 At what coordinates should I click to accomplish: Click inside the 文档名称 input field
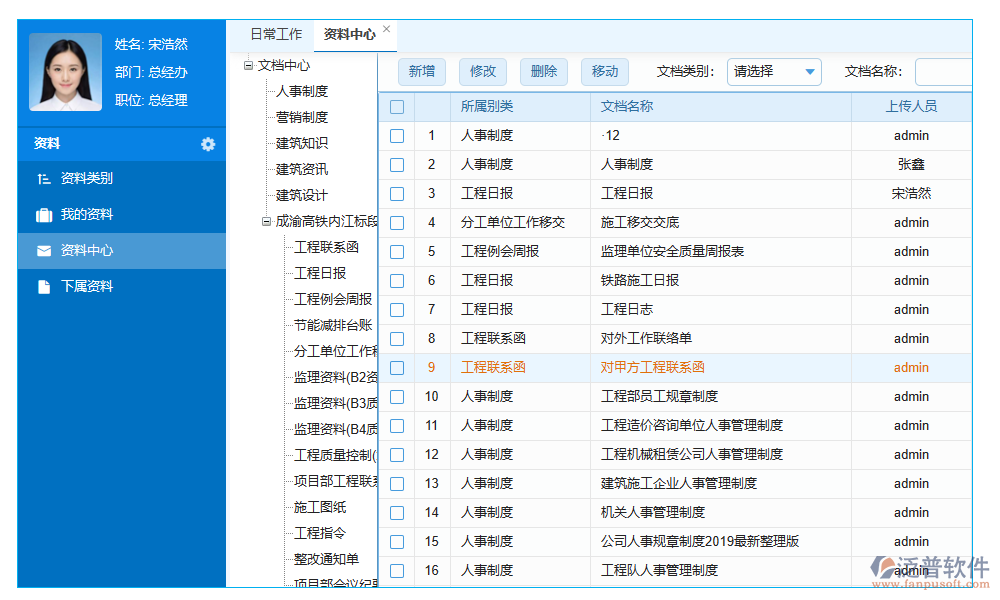[945, 71]
